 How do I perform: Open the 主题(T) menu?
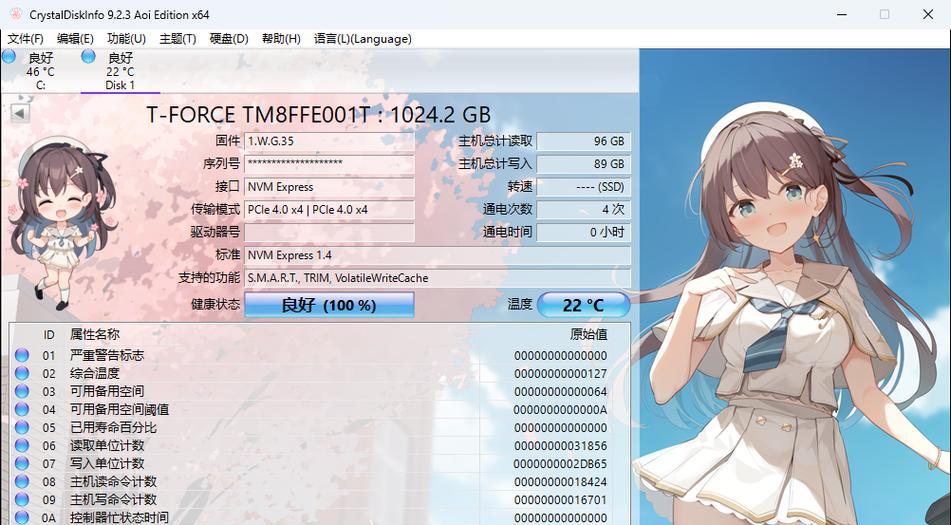(x=178, y=39)
